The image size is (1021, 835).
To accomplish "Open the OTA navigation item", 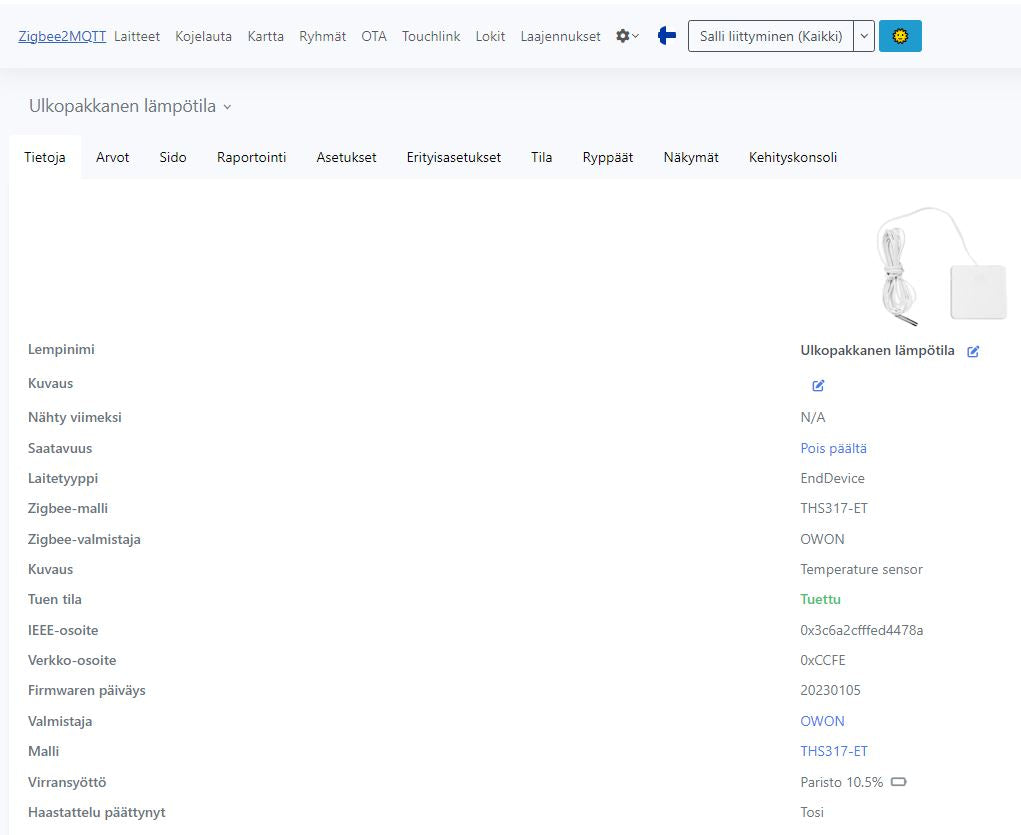I will (374, 36).
